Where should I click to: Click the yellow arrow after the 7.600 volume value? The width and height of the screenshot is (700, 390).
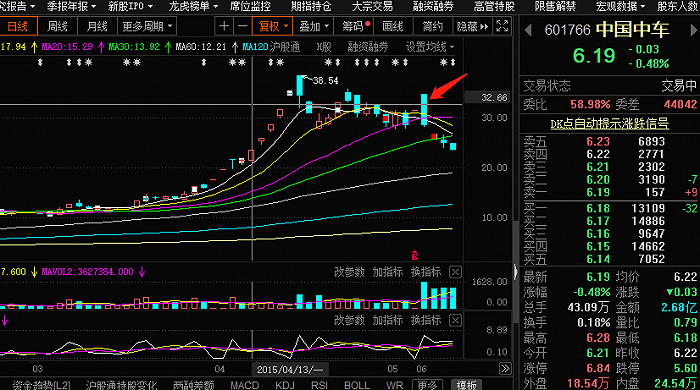point(34,272)
